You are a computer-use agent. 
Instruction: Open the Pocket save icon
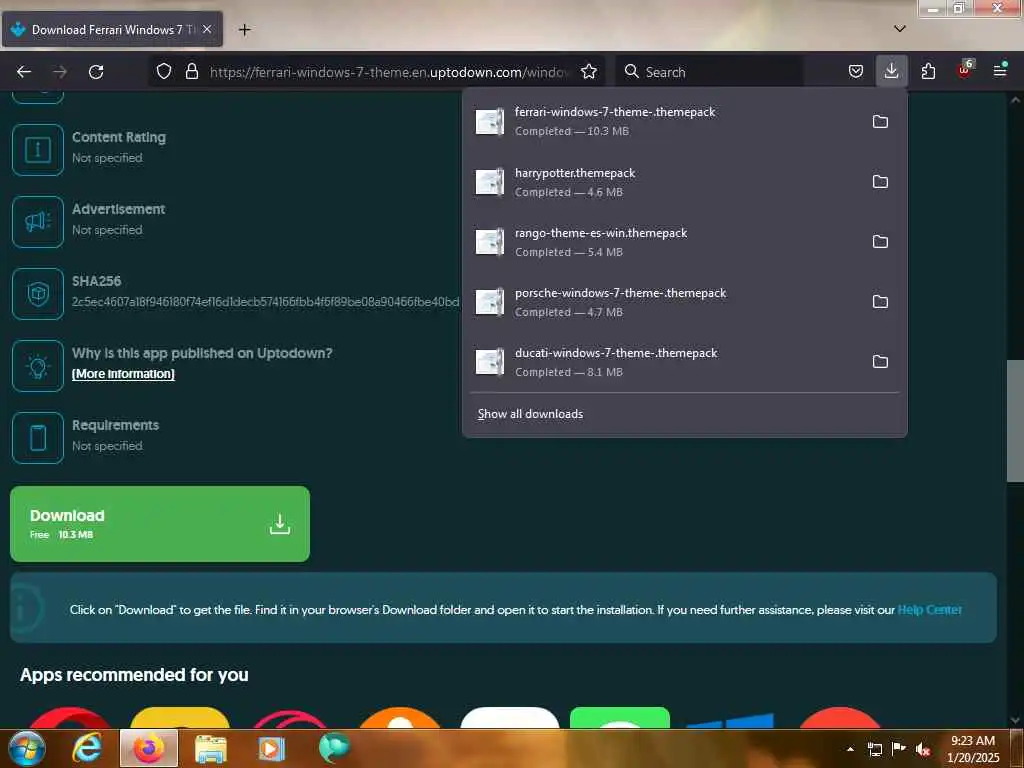856,72
